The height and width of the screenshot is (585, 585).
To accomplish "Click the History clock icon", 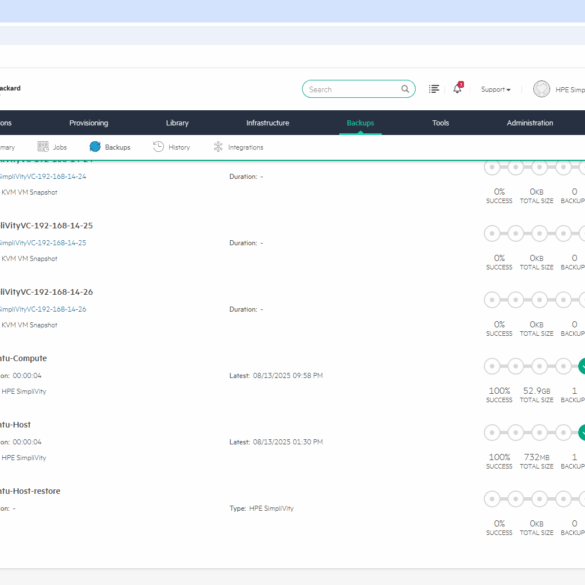I will (158, 147).
